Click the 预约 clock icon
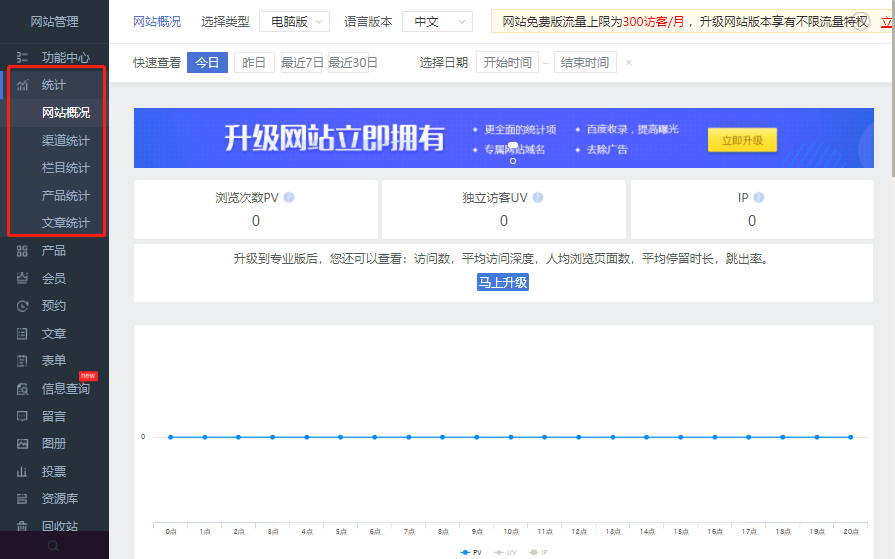 (22, 306)
